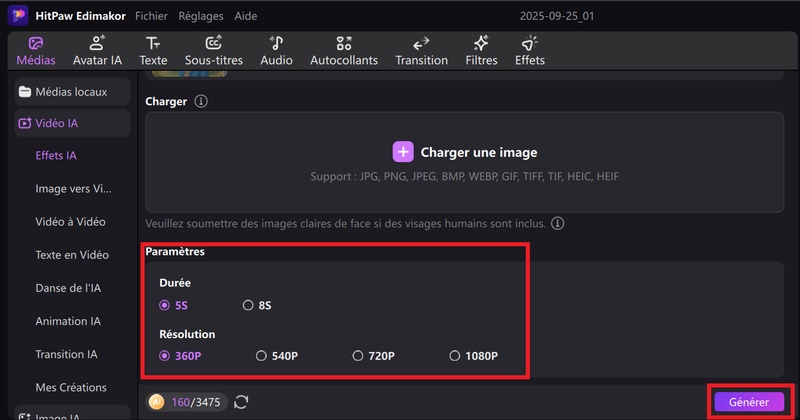Expand the Médias locaux folder
The width and height of the screenshot is (800, 420).
pos(71,92)
